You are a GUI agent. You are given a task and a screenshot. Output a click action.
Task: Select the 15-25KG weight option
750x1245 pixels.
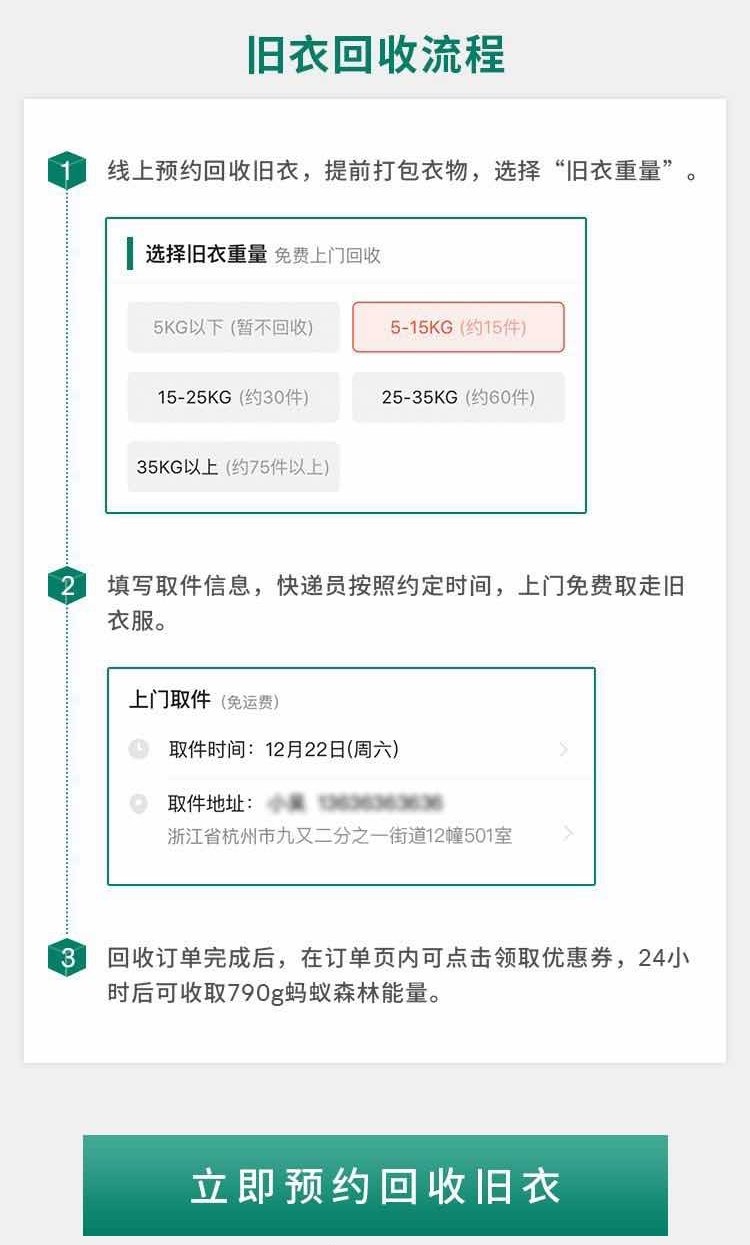233,397
